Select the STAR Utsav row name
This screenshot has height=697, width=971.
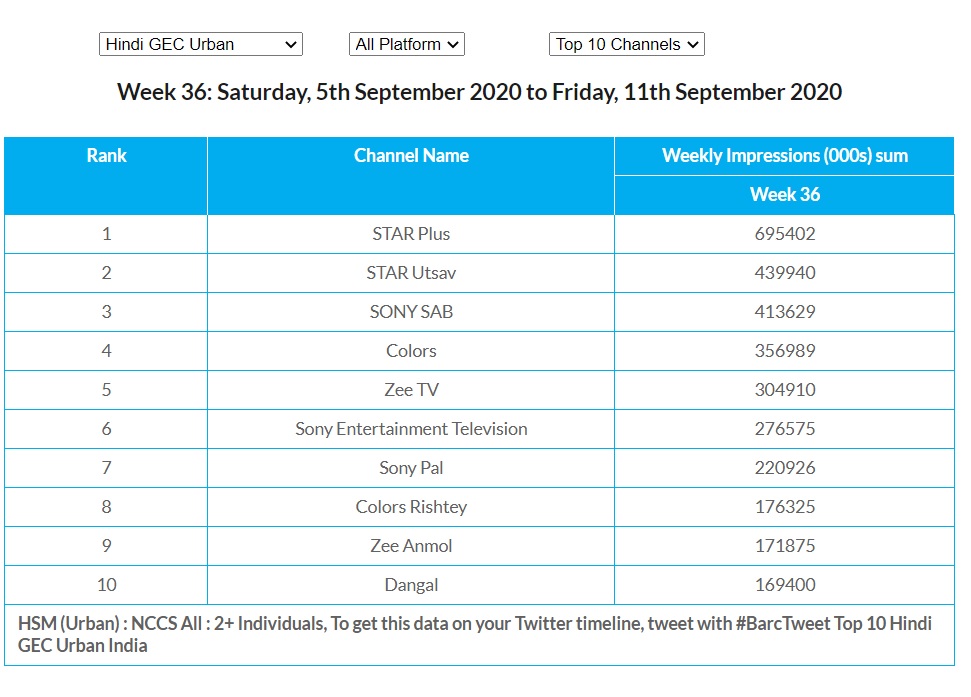(x=411, y=273)
